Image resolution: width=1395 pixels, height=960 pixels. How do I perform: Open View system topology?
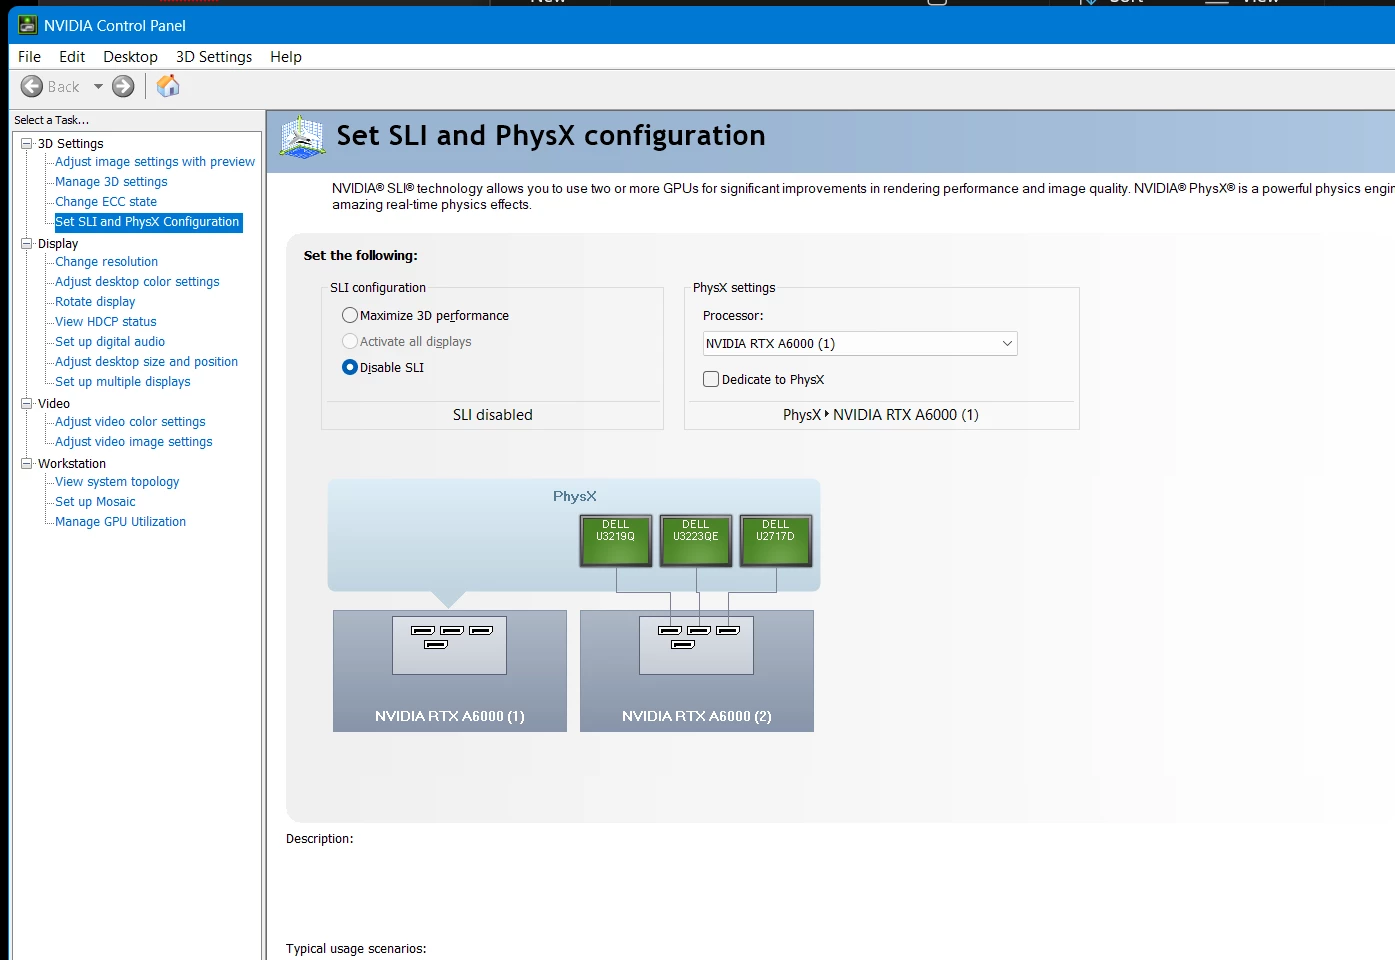pyautogui.click(x=117, y=482)
